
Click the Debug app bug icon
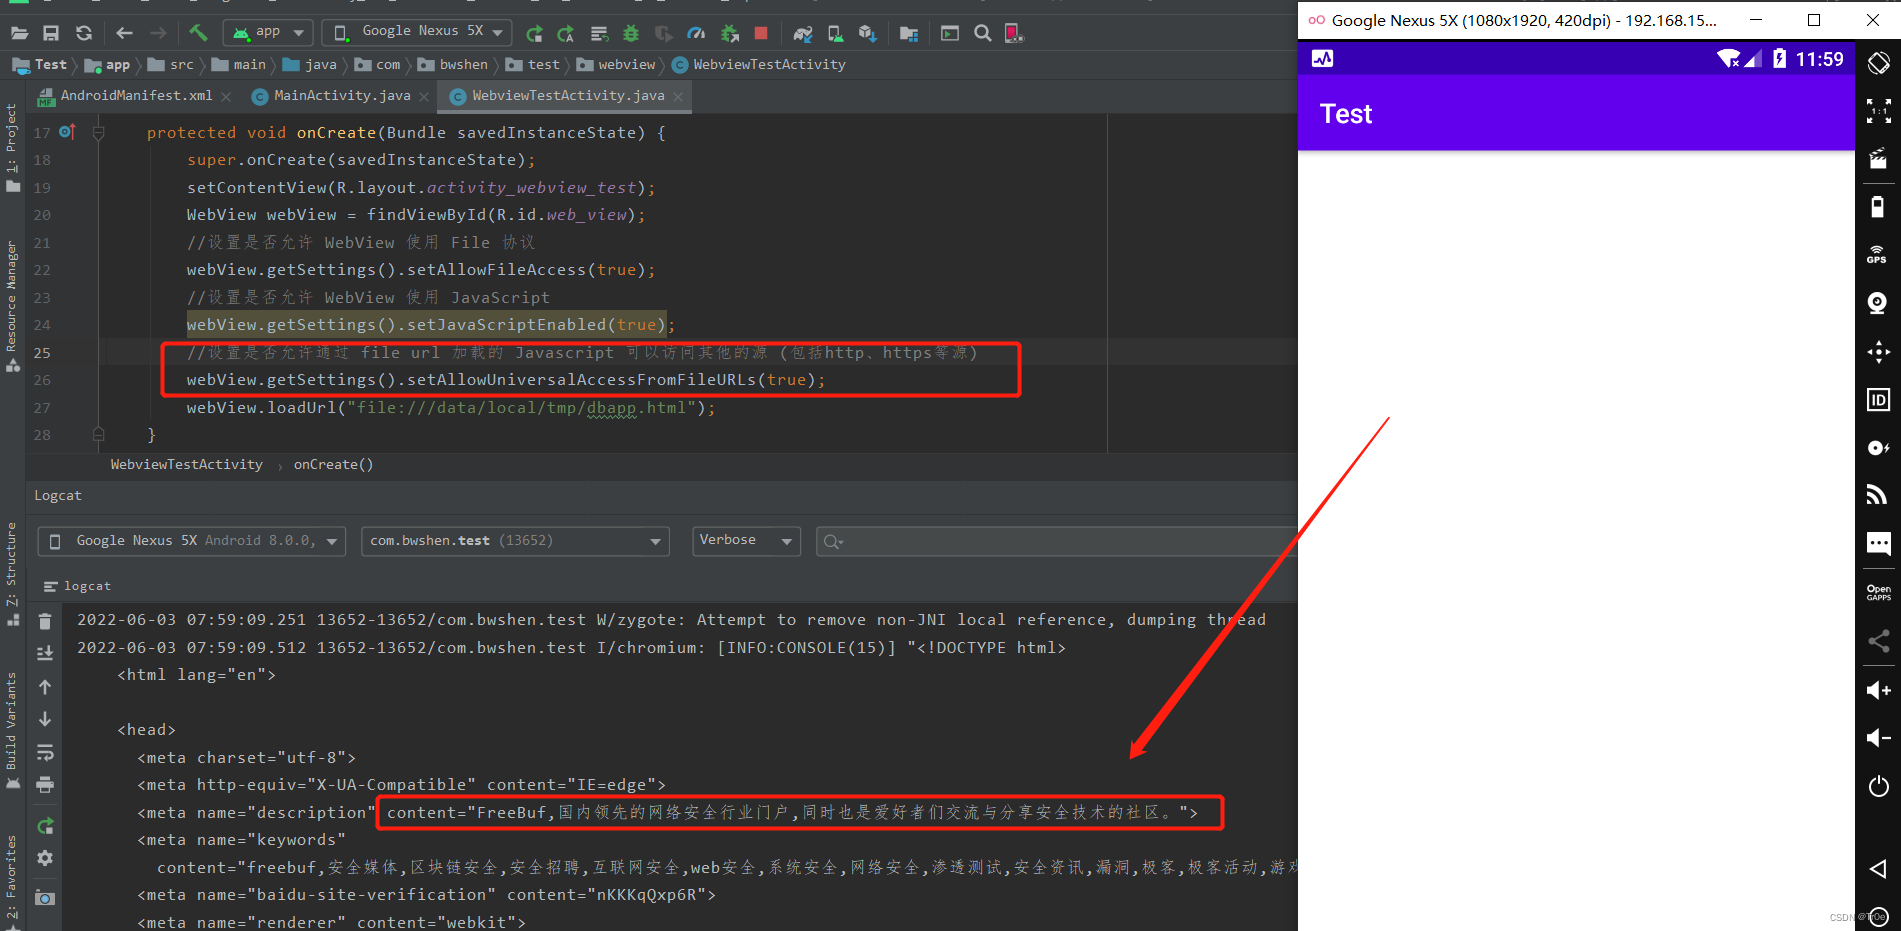click(x=631, y=34)
